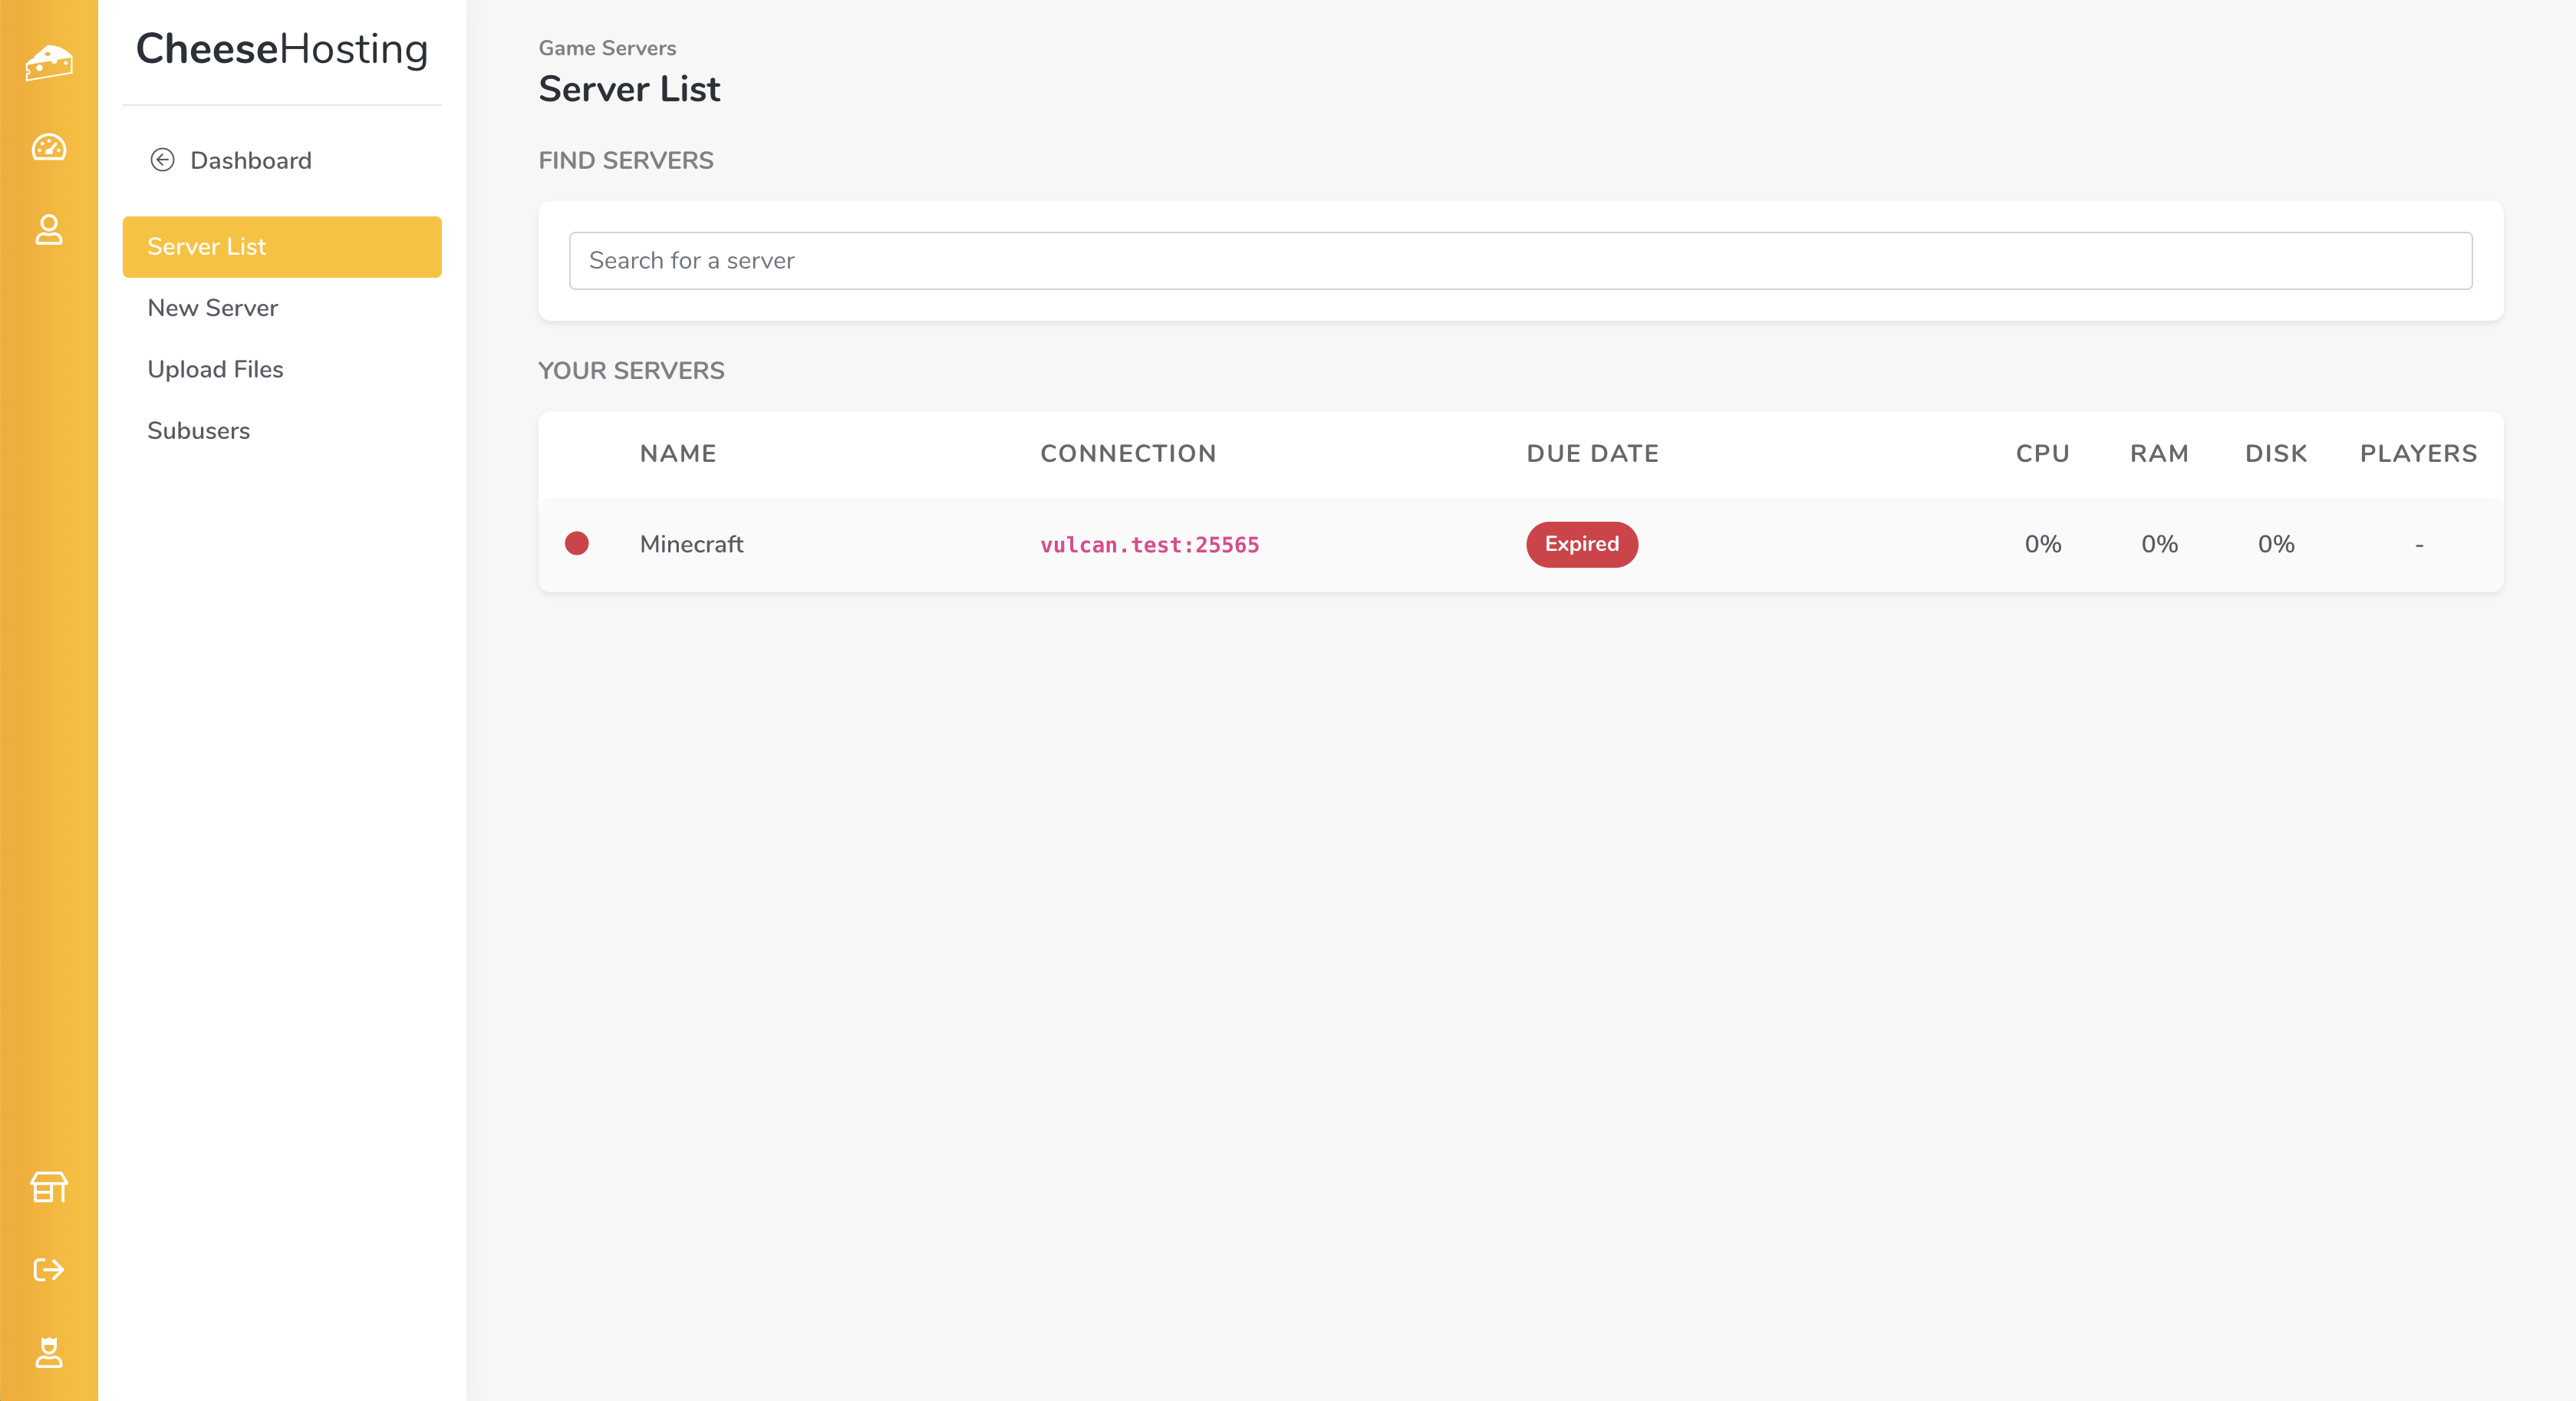2576x1401 pixels.
Task: Click the back arrow beside Dashboard
Action: point(162,160)
